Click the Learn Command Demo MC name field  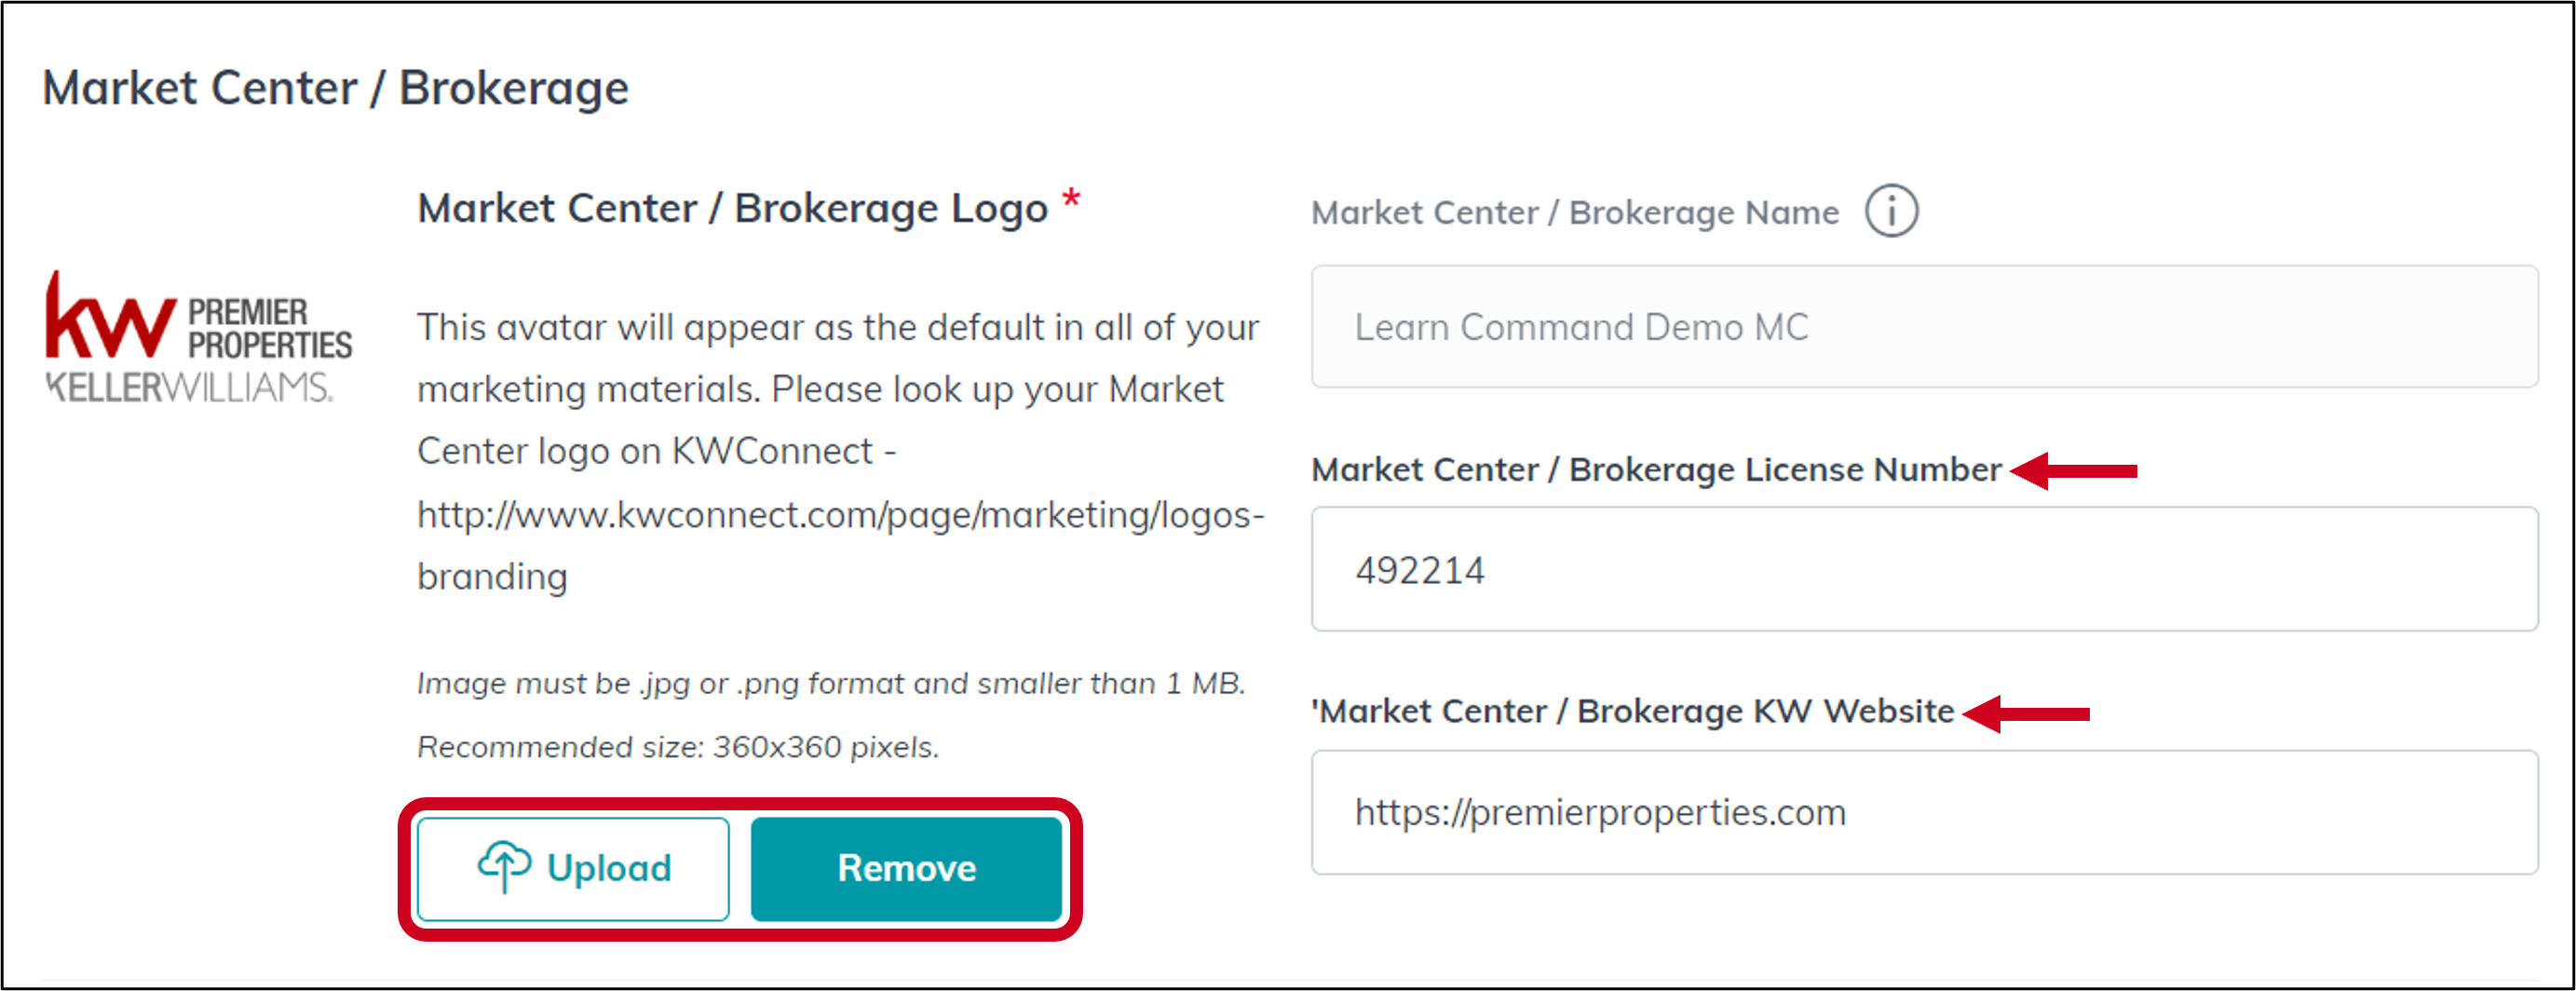click(1924, 326)
